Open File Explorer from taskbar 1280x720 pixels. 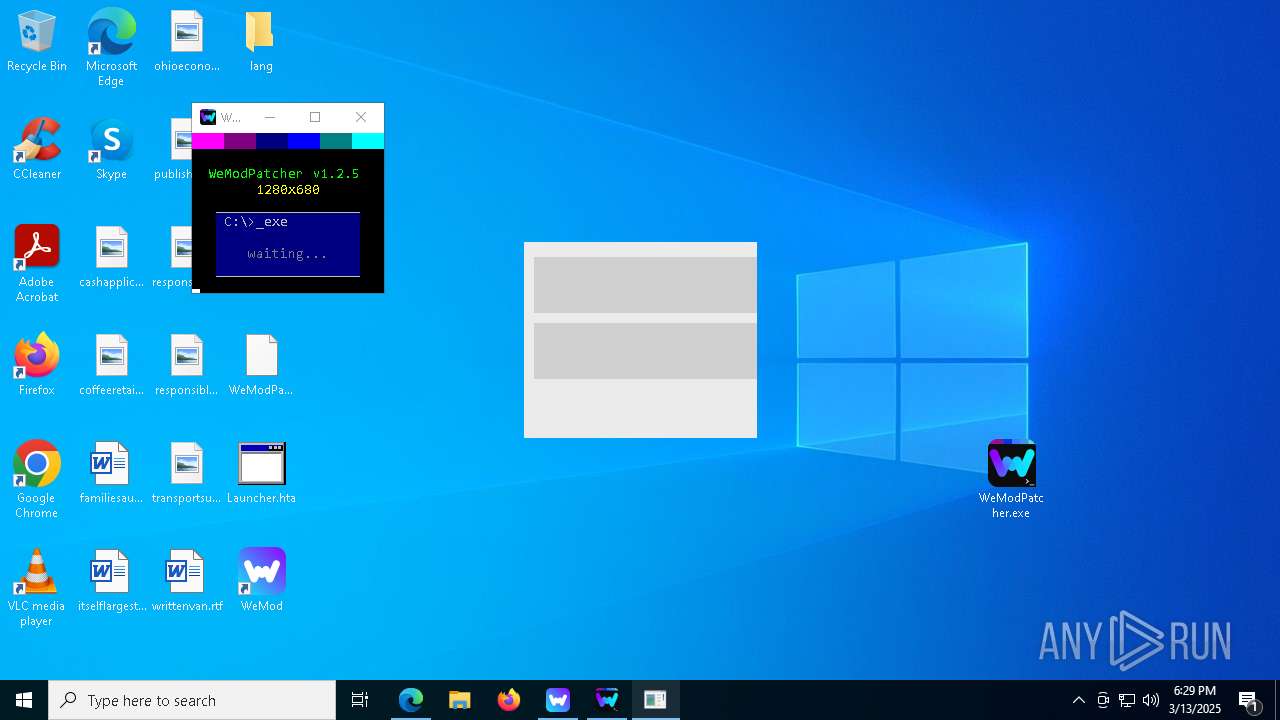[x=460, y=700]
